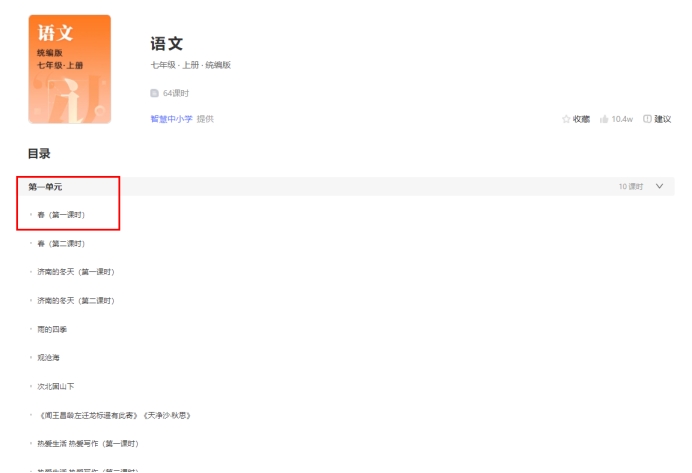Click the 建议 suggestion icon
The image size is (692, 473).
point(647,119)
